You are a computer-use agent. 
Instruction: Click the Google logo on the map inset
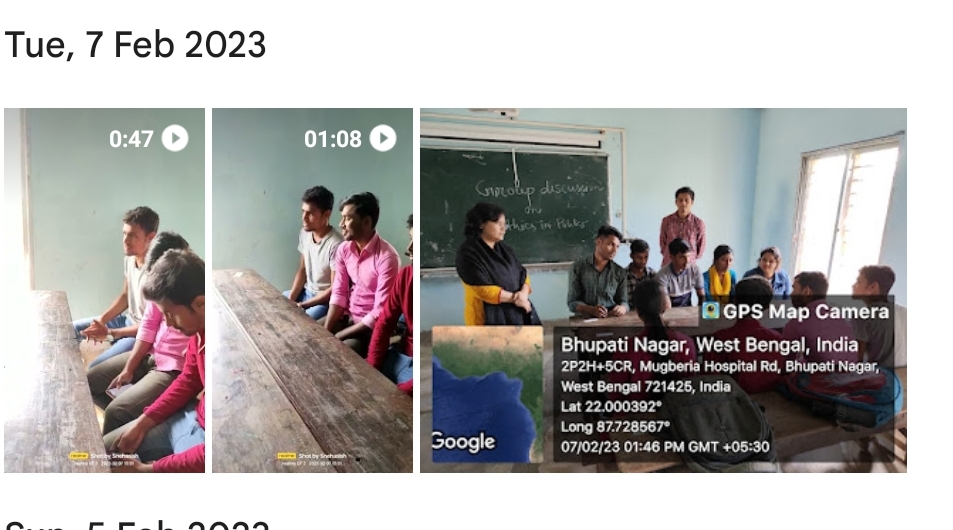point(463,441)
